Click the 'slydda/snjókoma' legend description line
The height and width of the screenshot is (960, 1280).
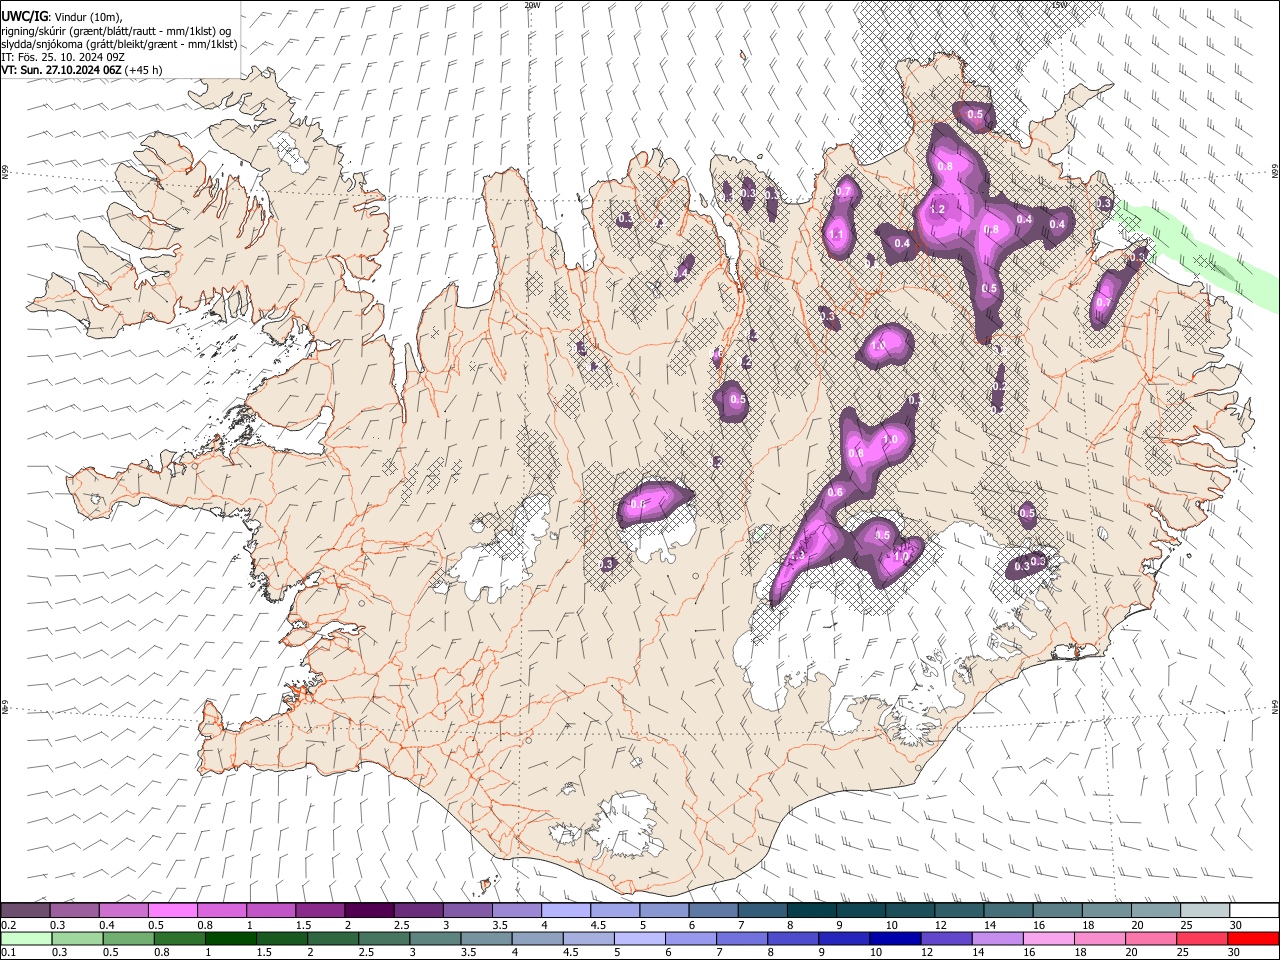tap(119, 44)
